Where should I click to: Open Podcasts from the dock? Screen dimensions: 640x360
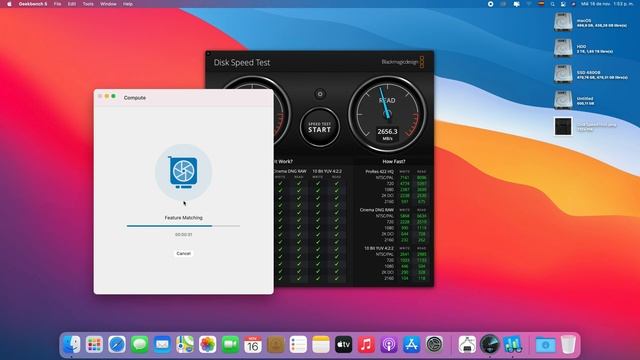click(389, 345)
